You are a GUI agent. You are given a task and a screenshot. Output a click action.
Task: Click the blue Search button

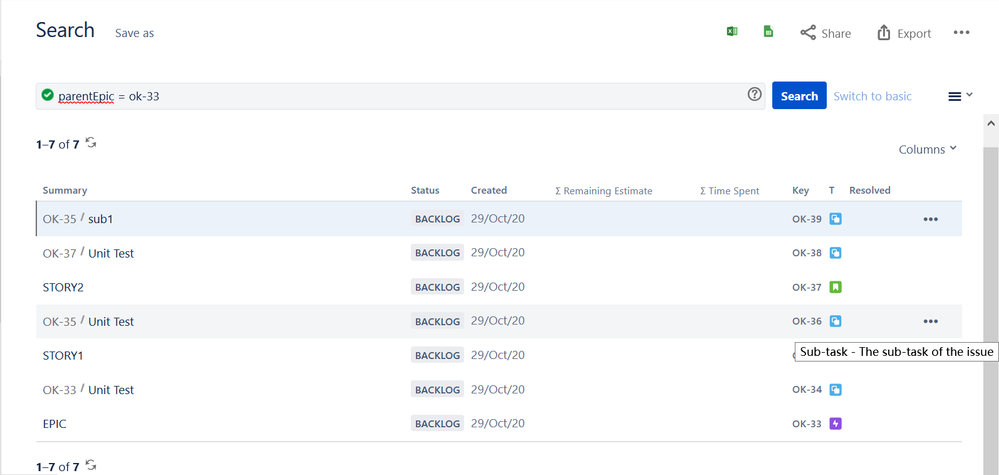[799, 96]
